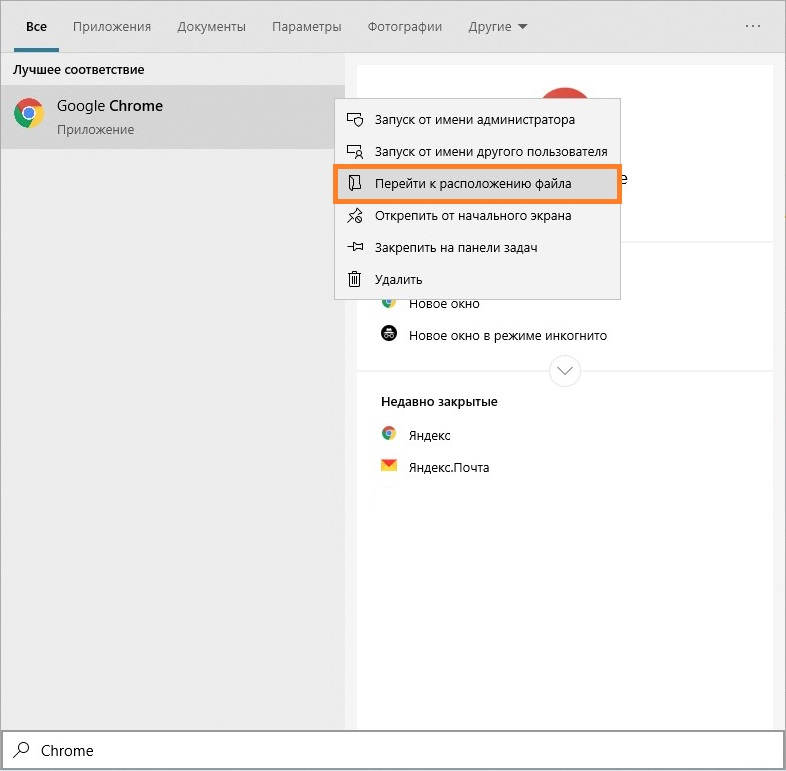Click the trash can delete icon
Screen dimensions: 786x771
tap(354, 280)
